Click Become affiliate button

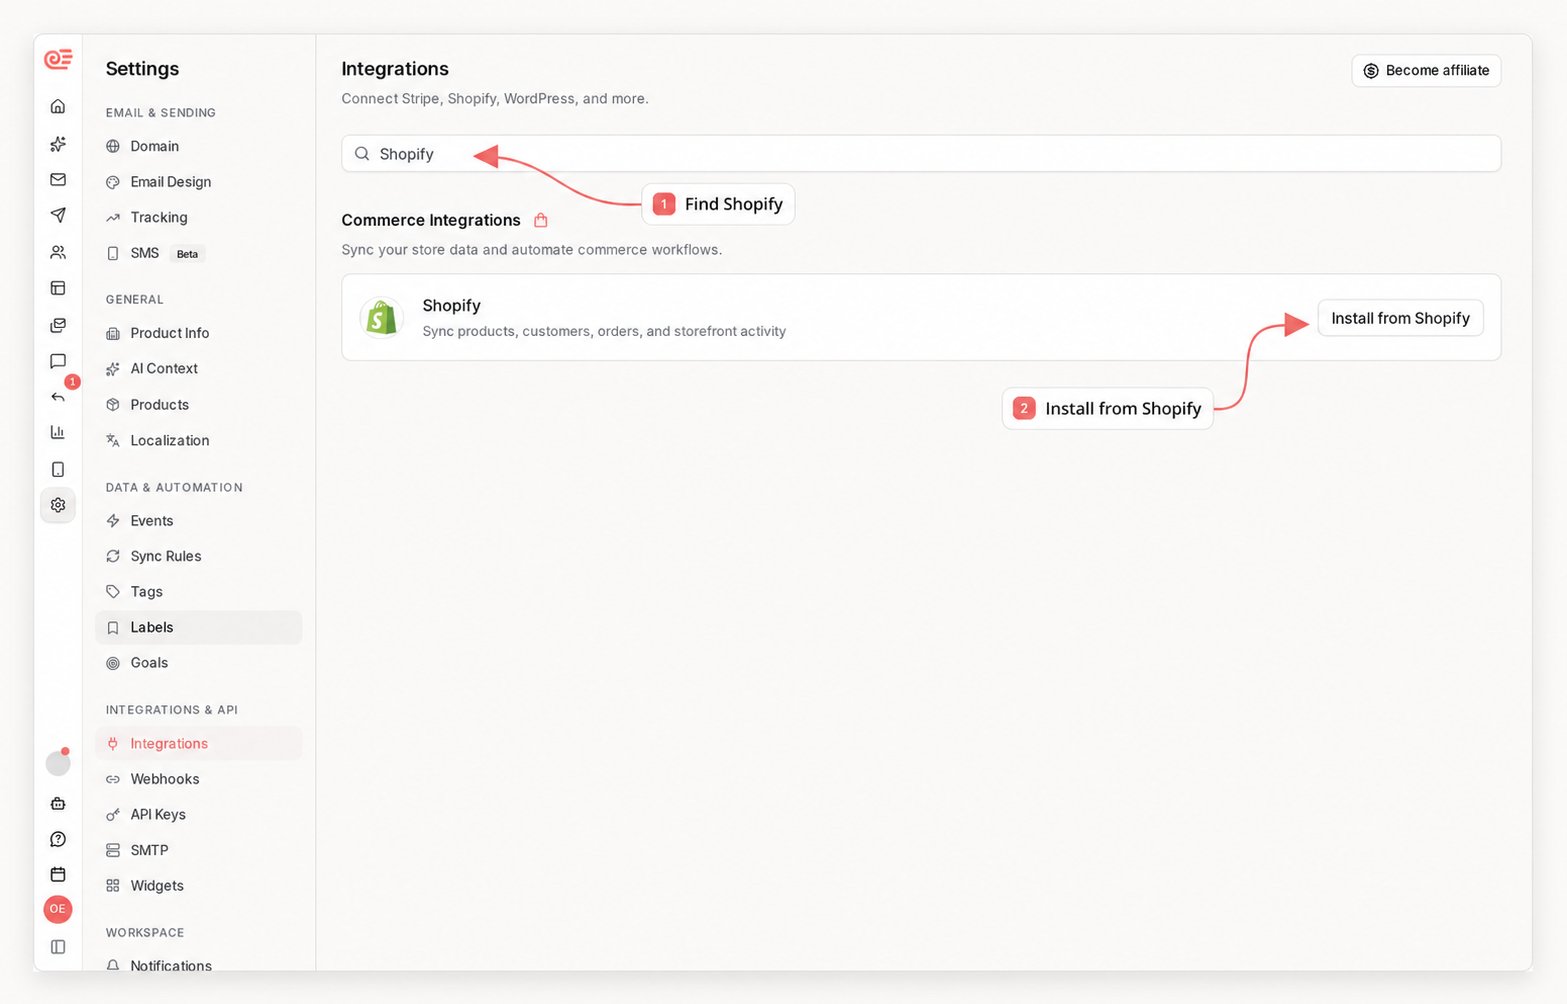[1426, 70]
